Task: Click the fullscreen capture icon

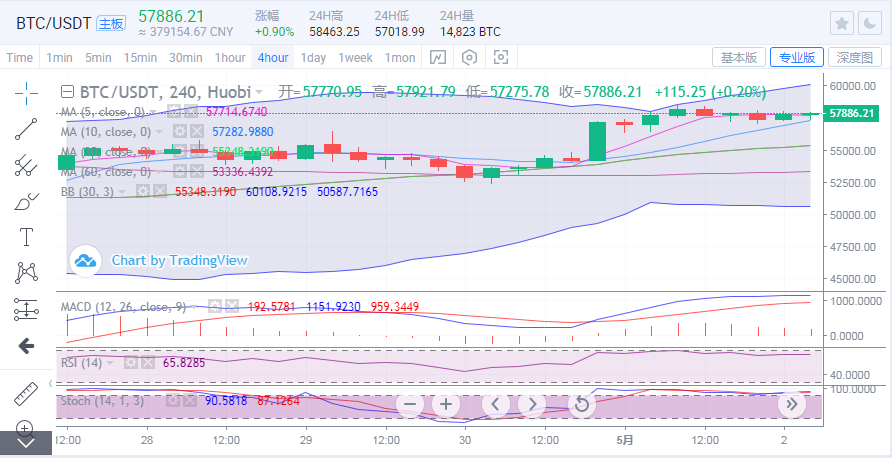Action: coord(501,57)
